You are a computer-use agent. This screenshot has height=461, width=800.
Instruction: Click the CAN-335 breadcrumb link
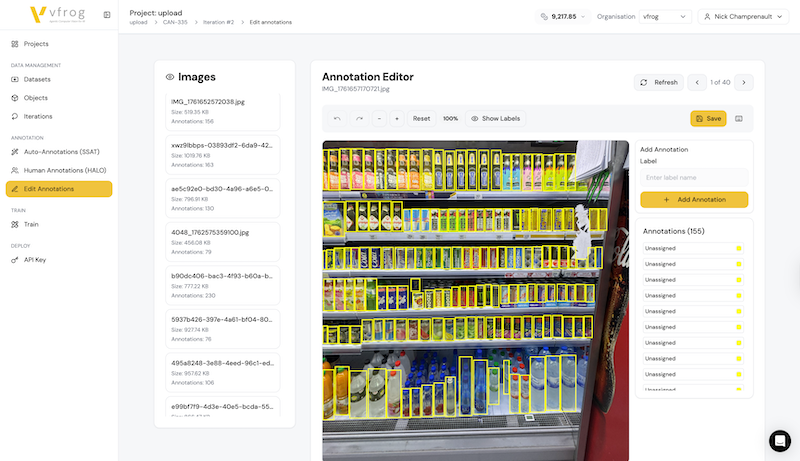click(175, 22)
